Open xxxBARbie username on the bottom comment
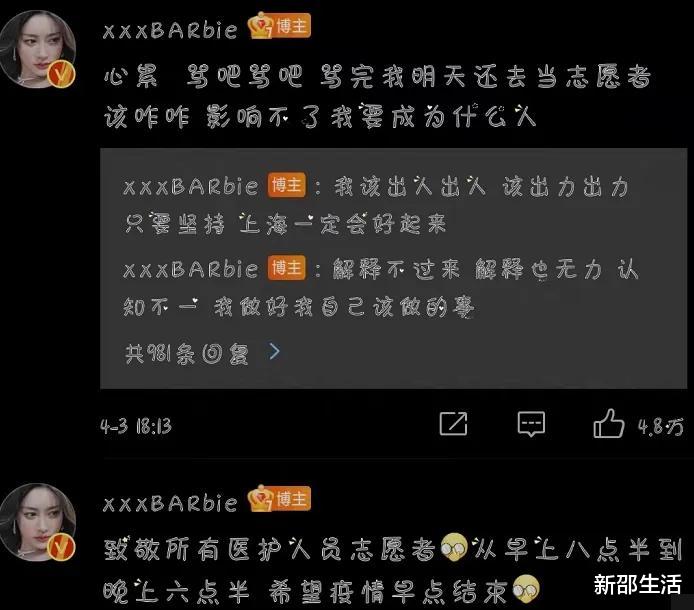 pyautogui.click(x=170, y=503)
